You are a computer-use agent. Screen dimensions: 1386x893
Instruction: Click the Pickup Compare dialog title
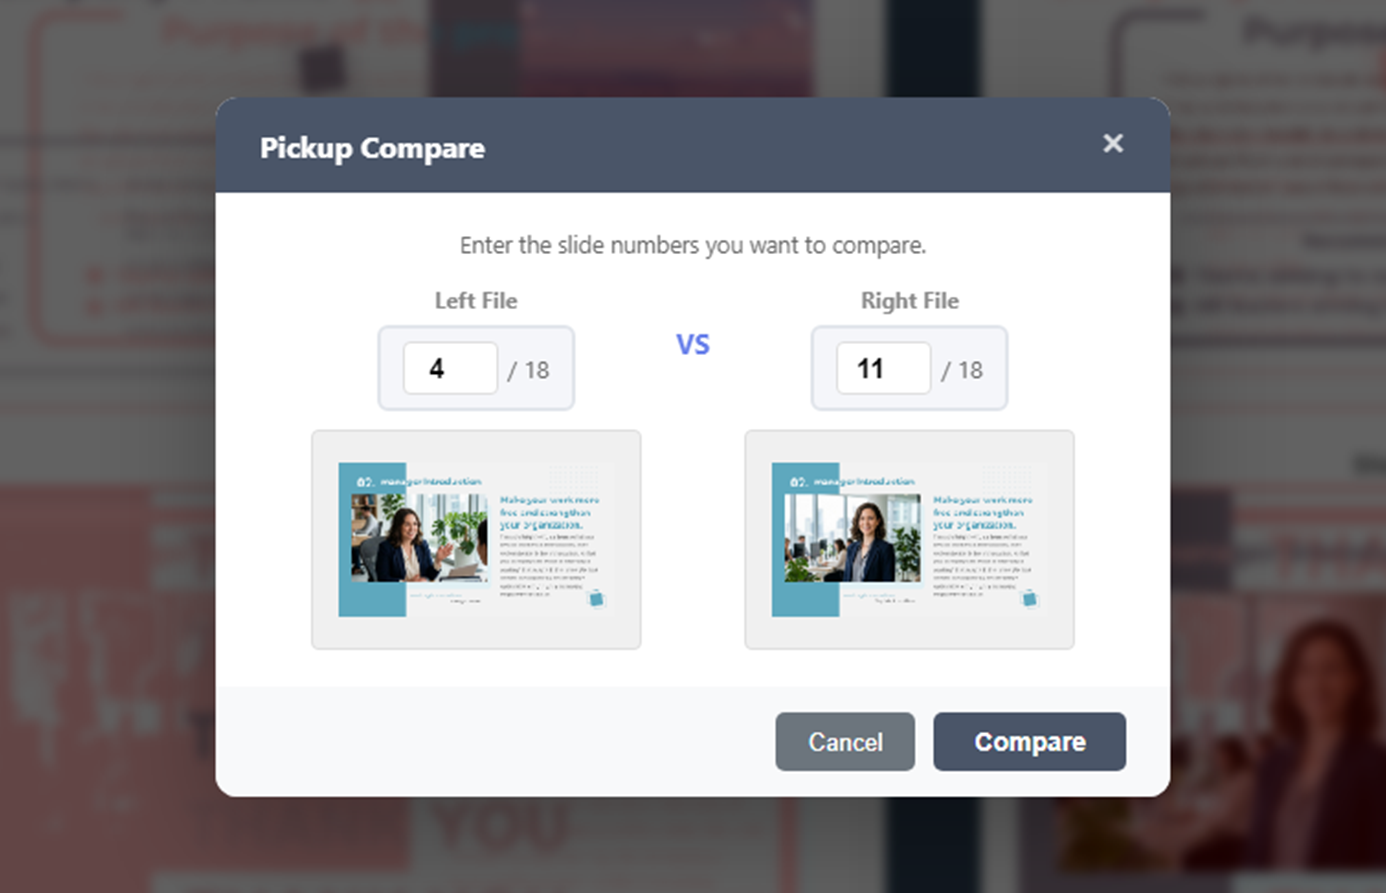click(x=371, y=148)
